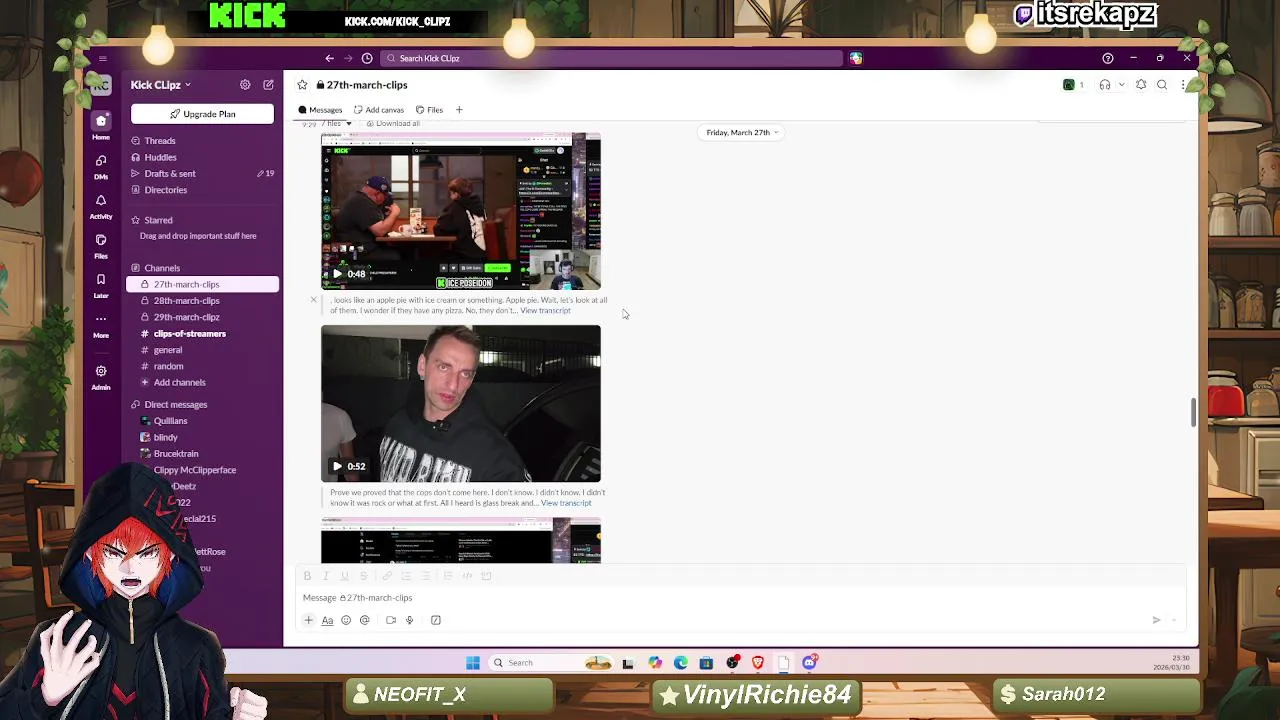The height and width of the screenshot is (720, 1280).
Task: Click Add channels
Action: [179, 382]
